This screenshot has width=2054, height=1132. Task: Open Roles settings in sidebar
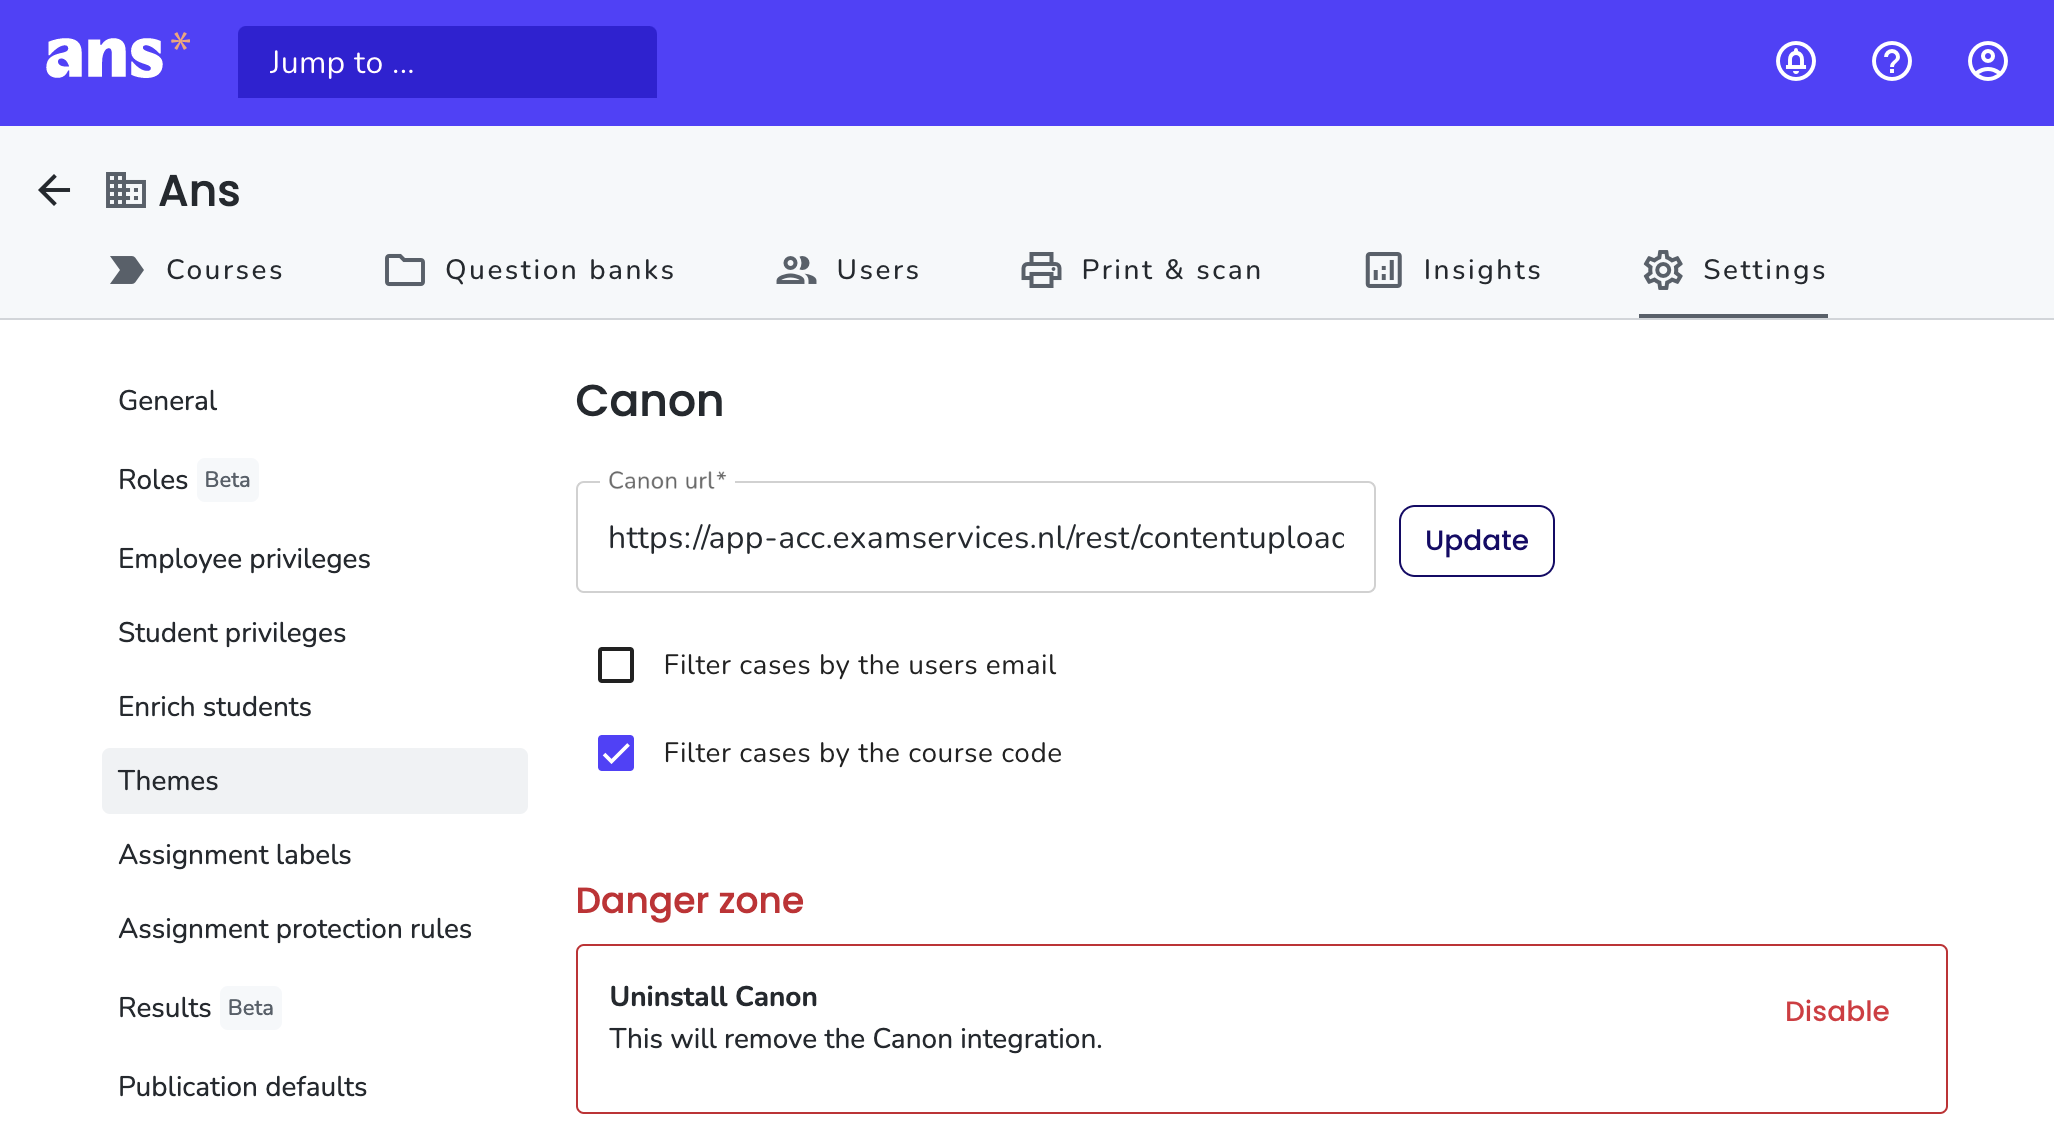point(153,480)
